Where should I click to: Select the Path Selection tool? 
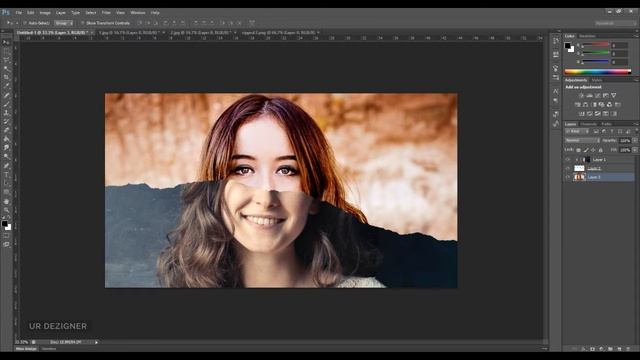click(x=6, y=183)
